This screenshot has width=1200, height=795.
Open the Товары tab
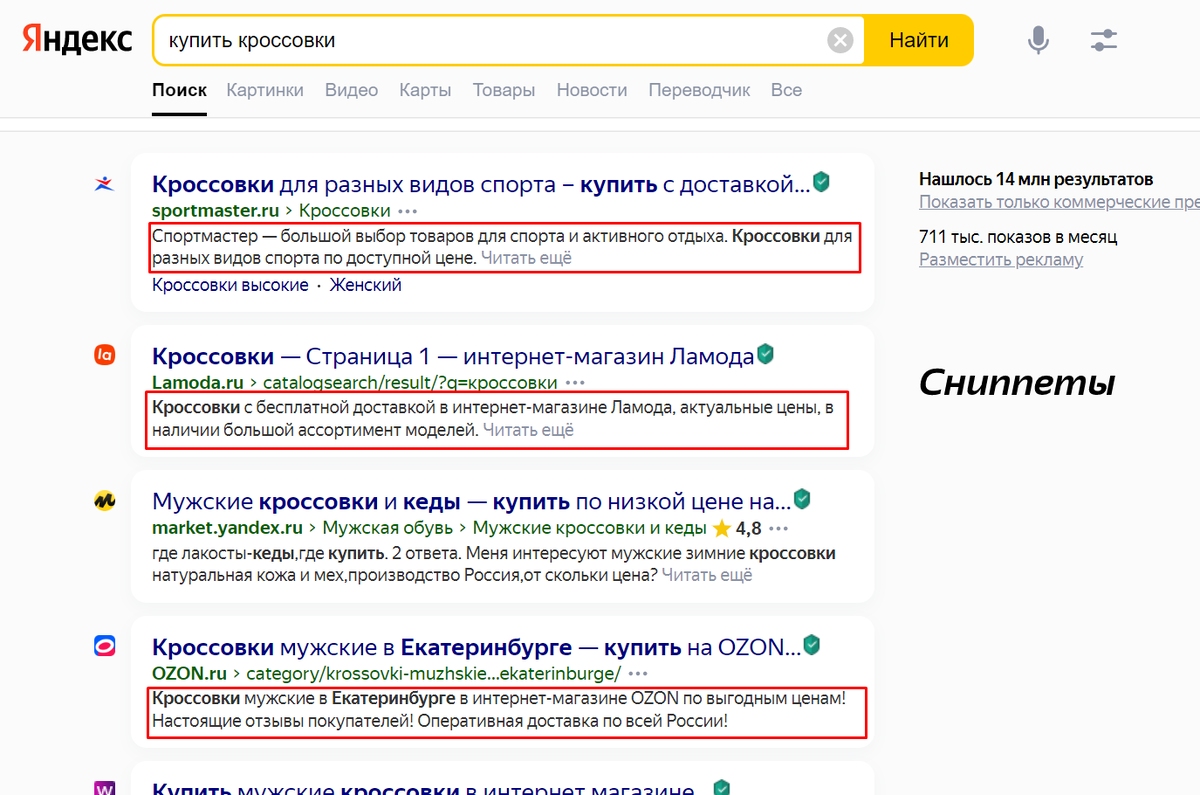(x=504, y=90)
